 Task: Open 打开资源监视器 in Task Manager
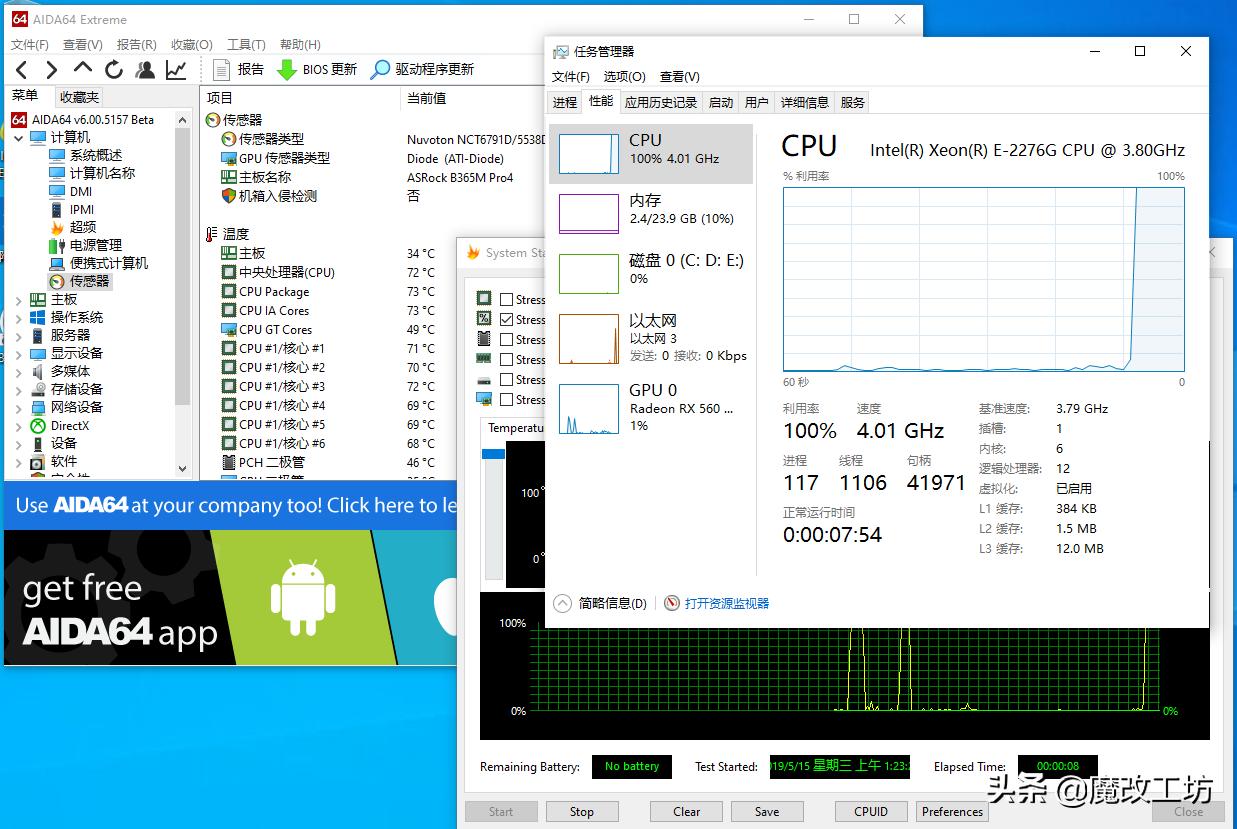pos(716,603)
